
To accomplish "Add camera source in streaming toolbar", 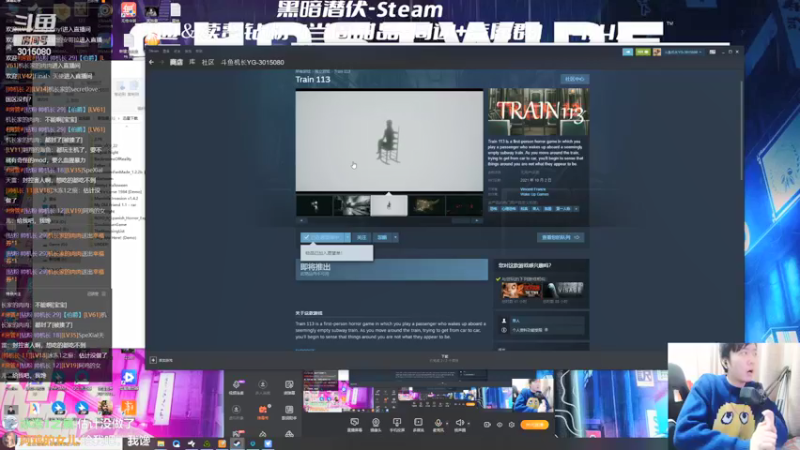I will pos(376,424).
